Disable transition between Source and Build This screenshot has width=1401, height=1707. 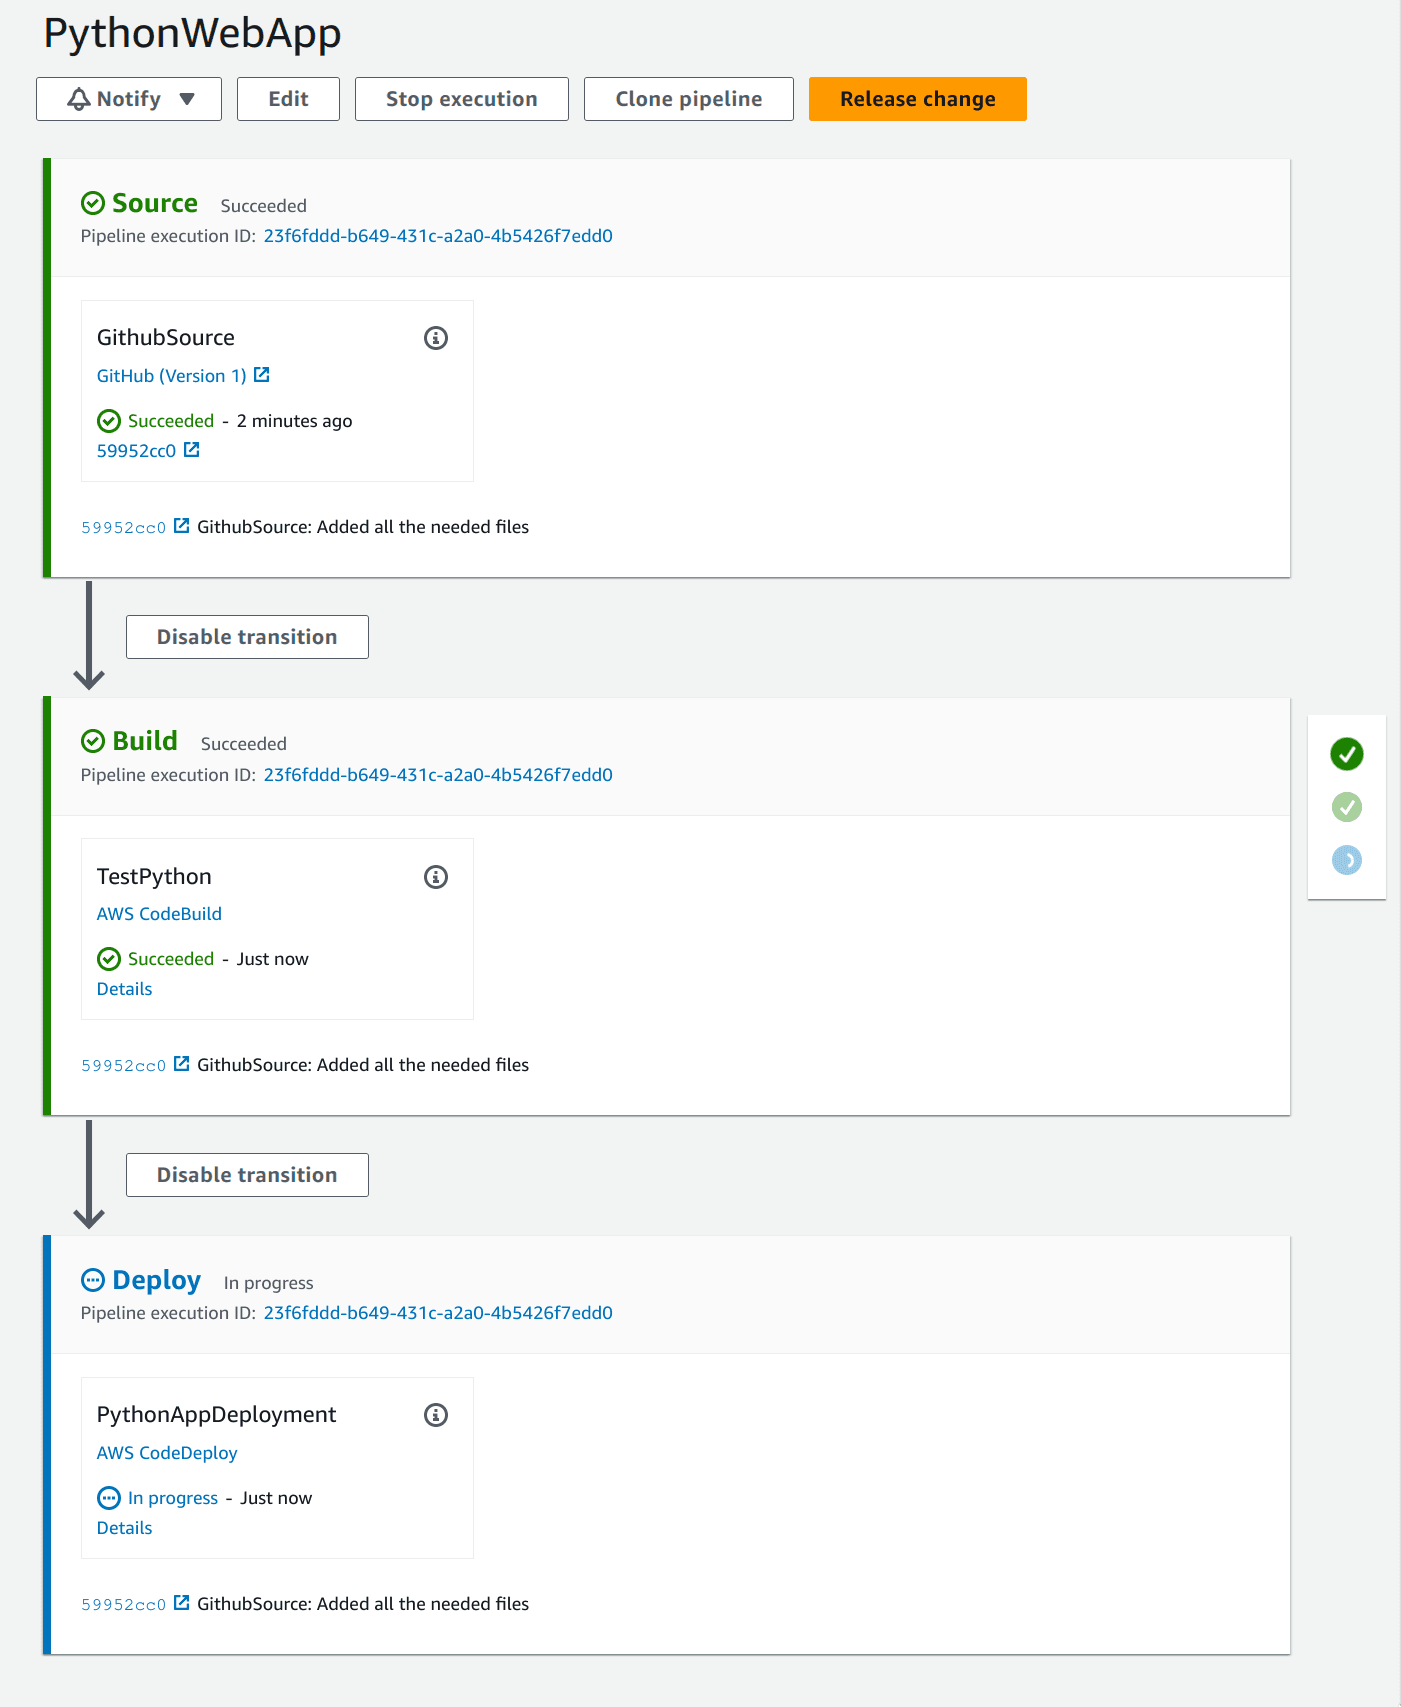[247, 637]
